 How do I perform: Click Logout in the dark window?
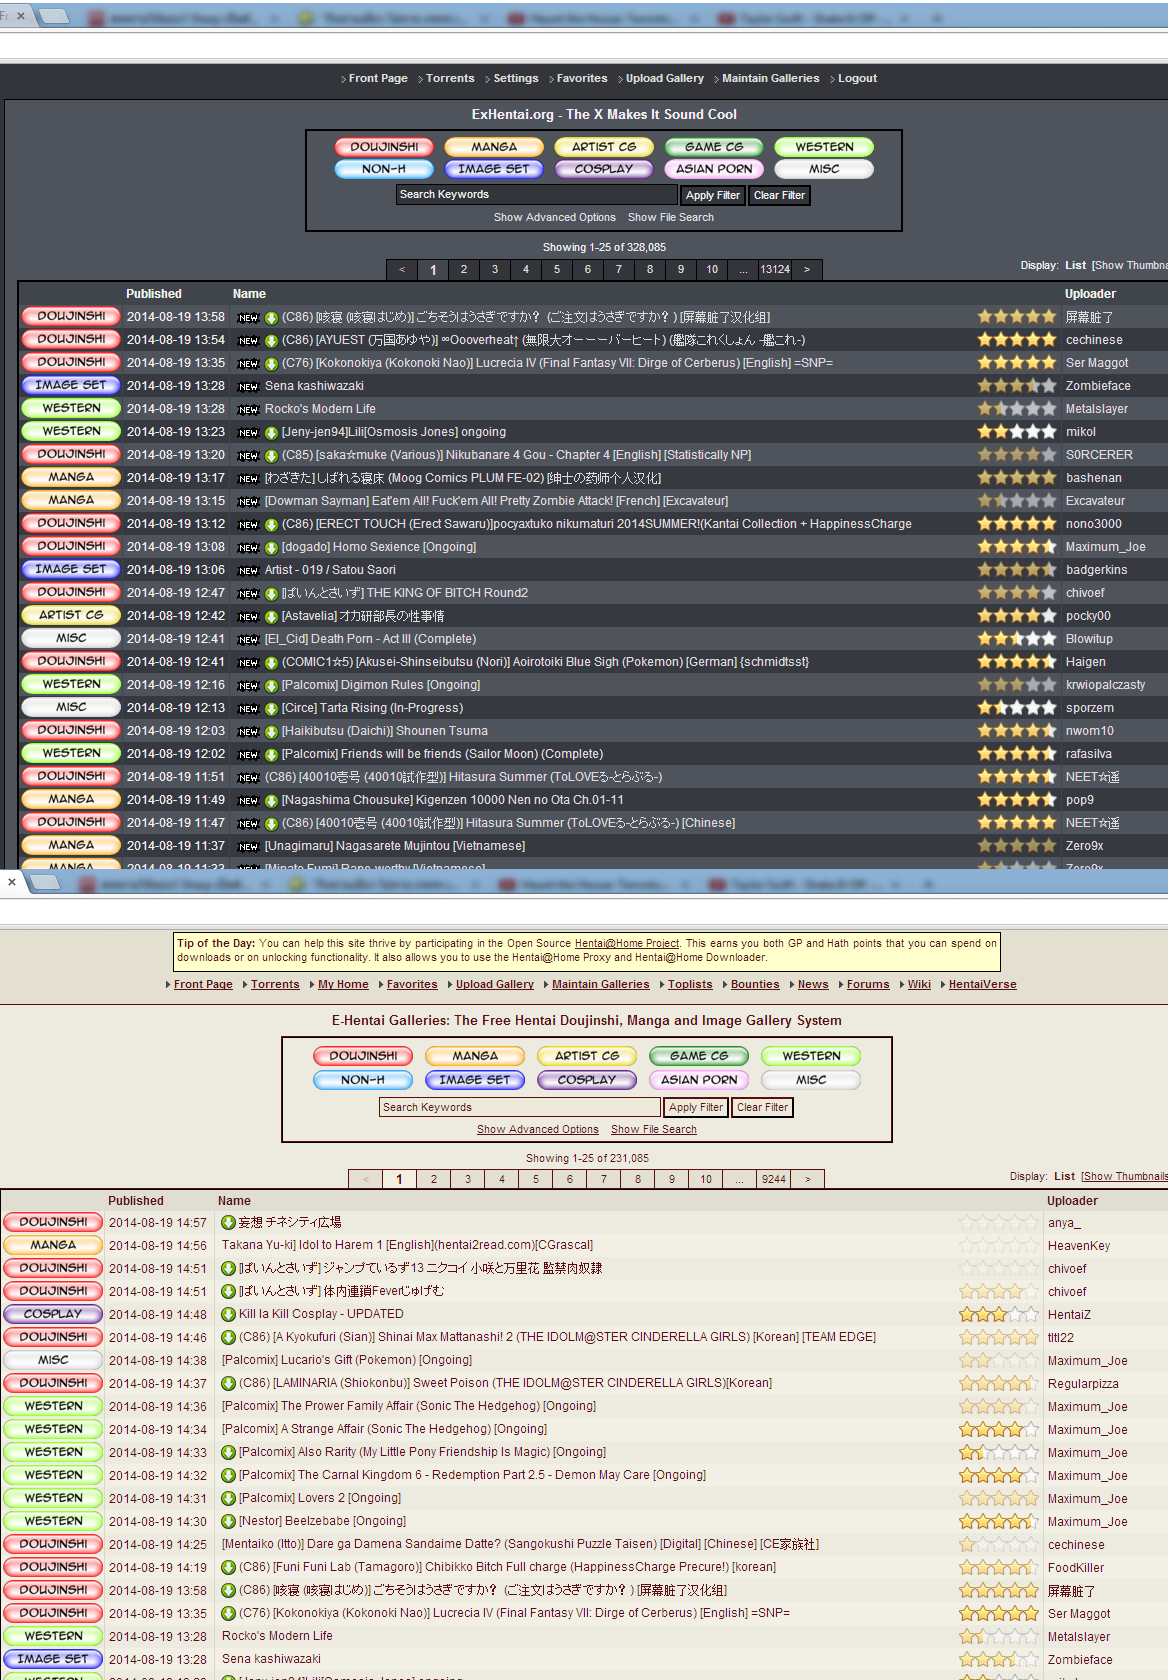pos(857,78)
